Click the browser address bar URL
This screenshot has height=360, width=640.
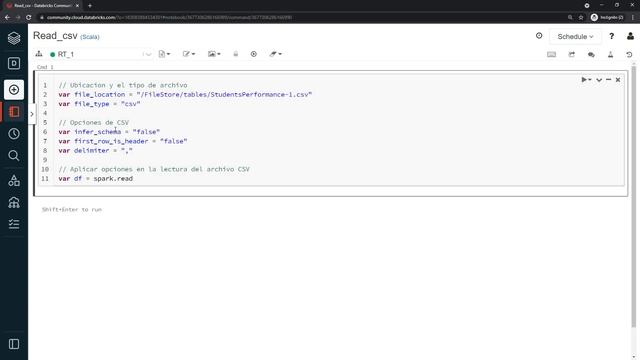click(x=169, y=18)
